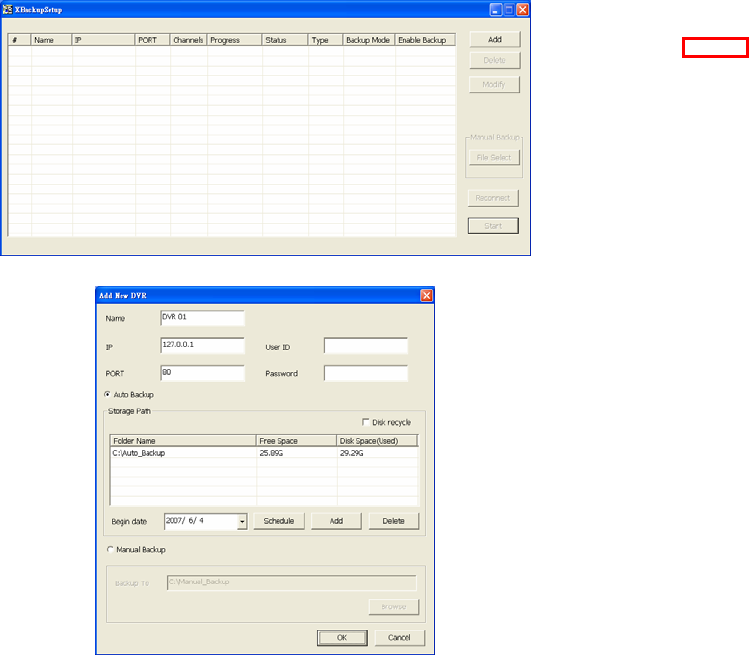Click Delete button under Storage Path
This screenshot has width=749, height=655.
[x=394, y=521]
